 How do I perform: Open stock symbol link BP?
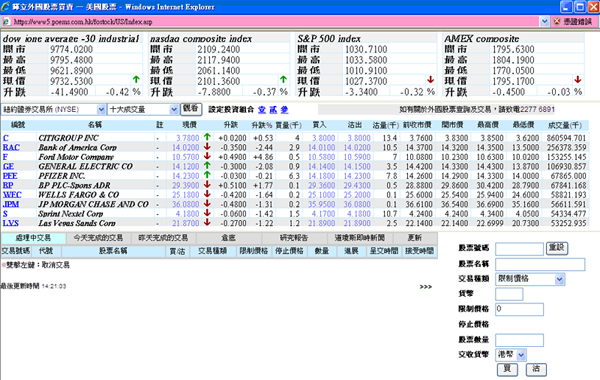pos(8,185)
